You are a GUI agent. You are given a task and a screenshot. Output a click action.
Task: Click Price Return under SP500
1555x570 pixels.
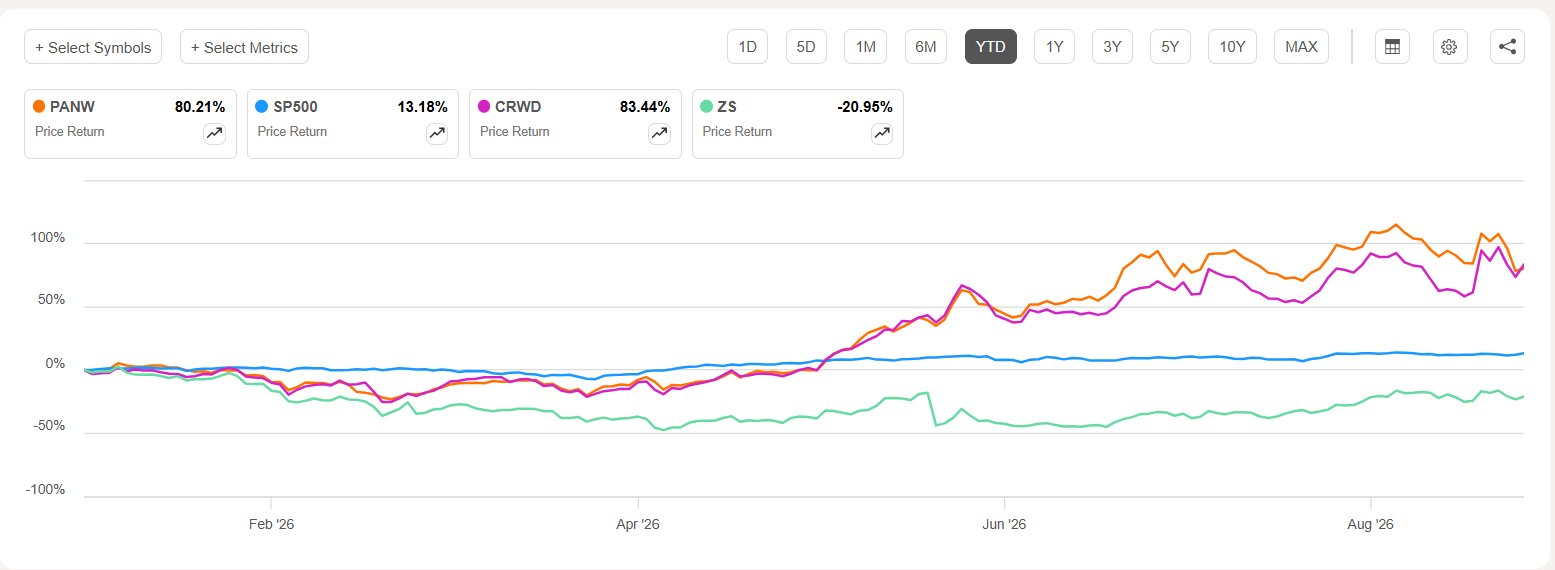point(292,131)
